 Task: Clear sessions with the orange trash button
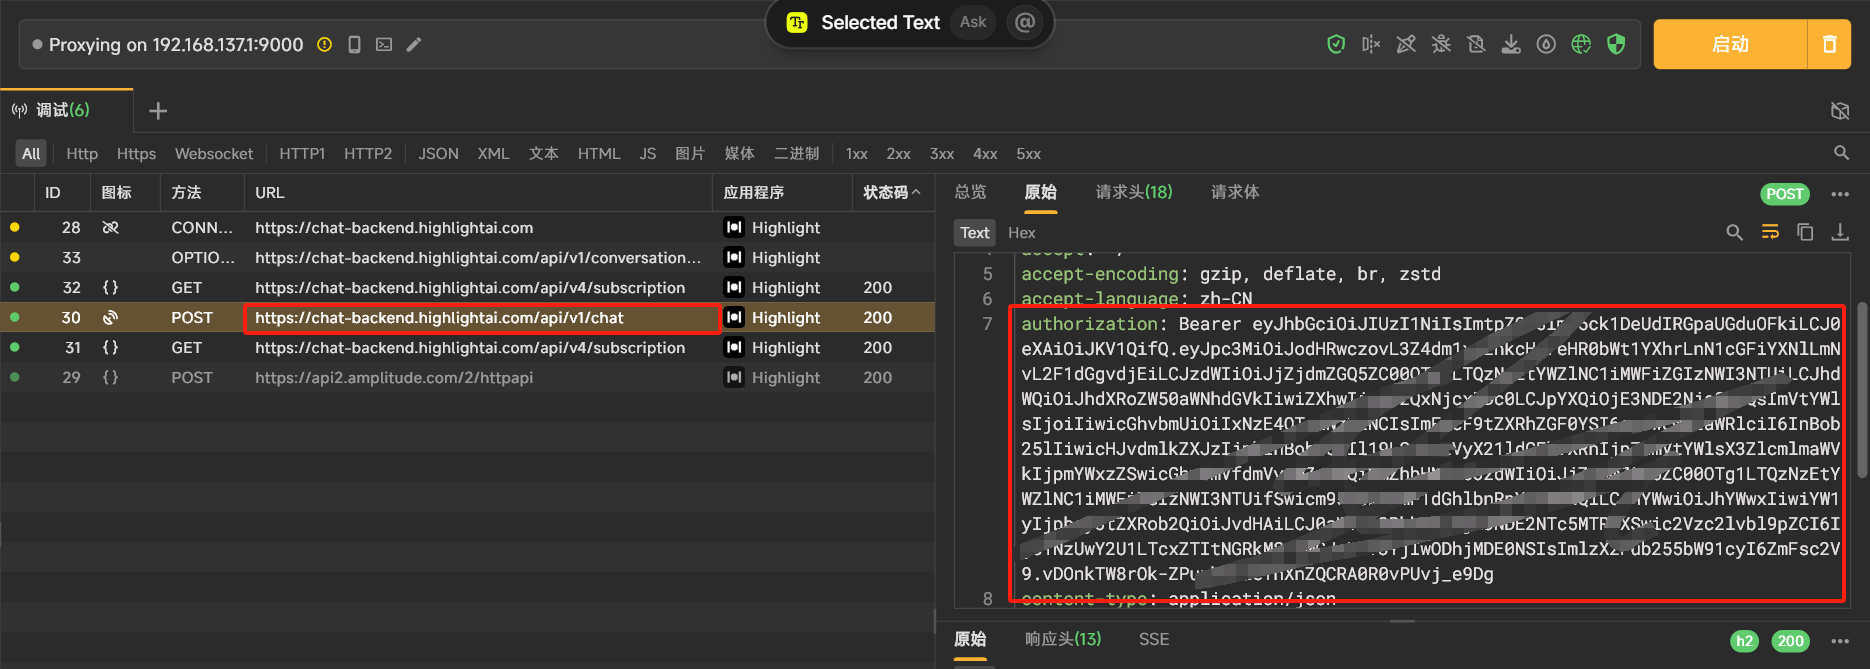(1829, 44)
